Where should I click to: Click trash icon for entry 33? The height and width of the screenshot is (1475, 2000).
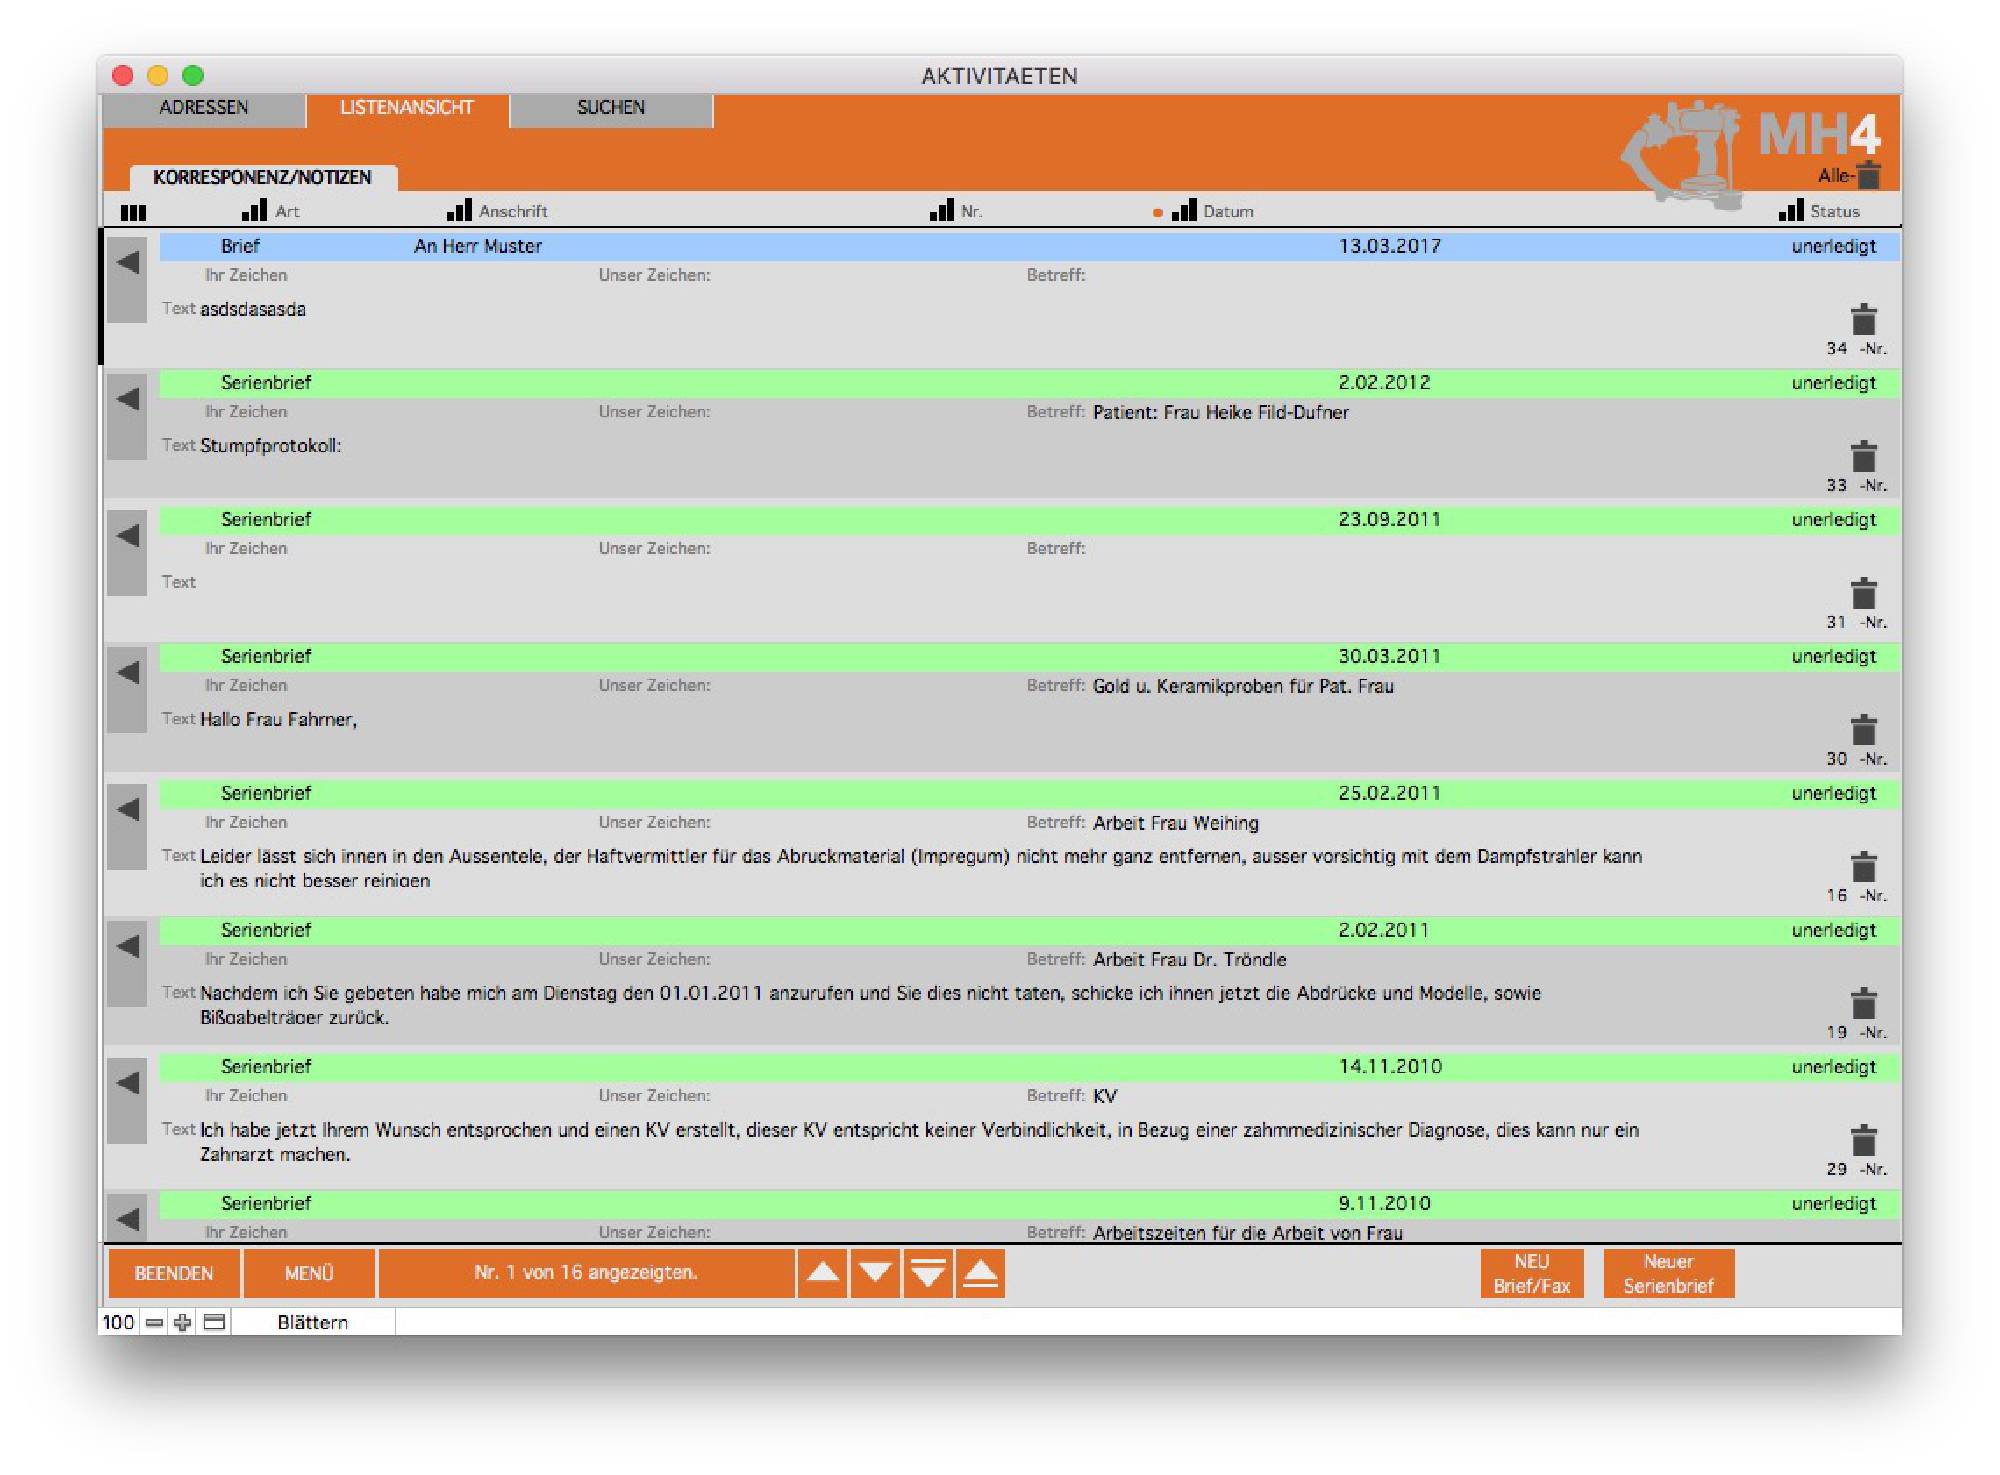(x=1863, y=457)
